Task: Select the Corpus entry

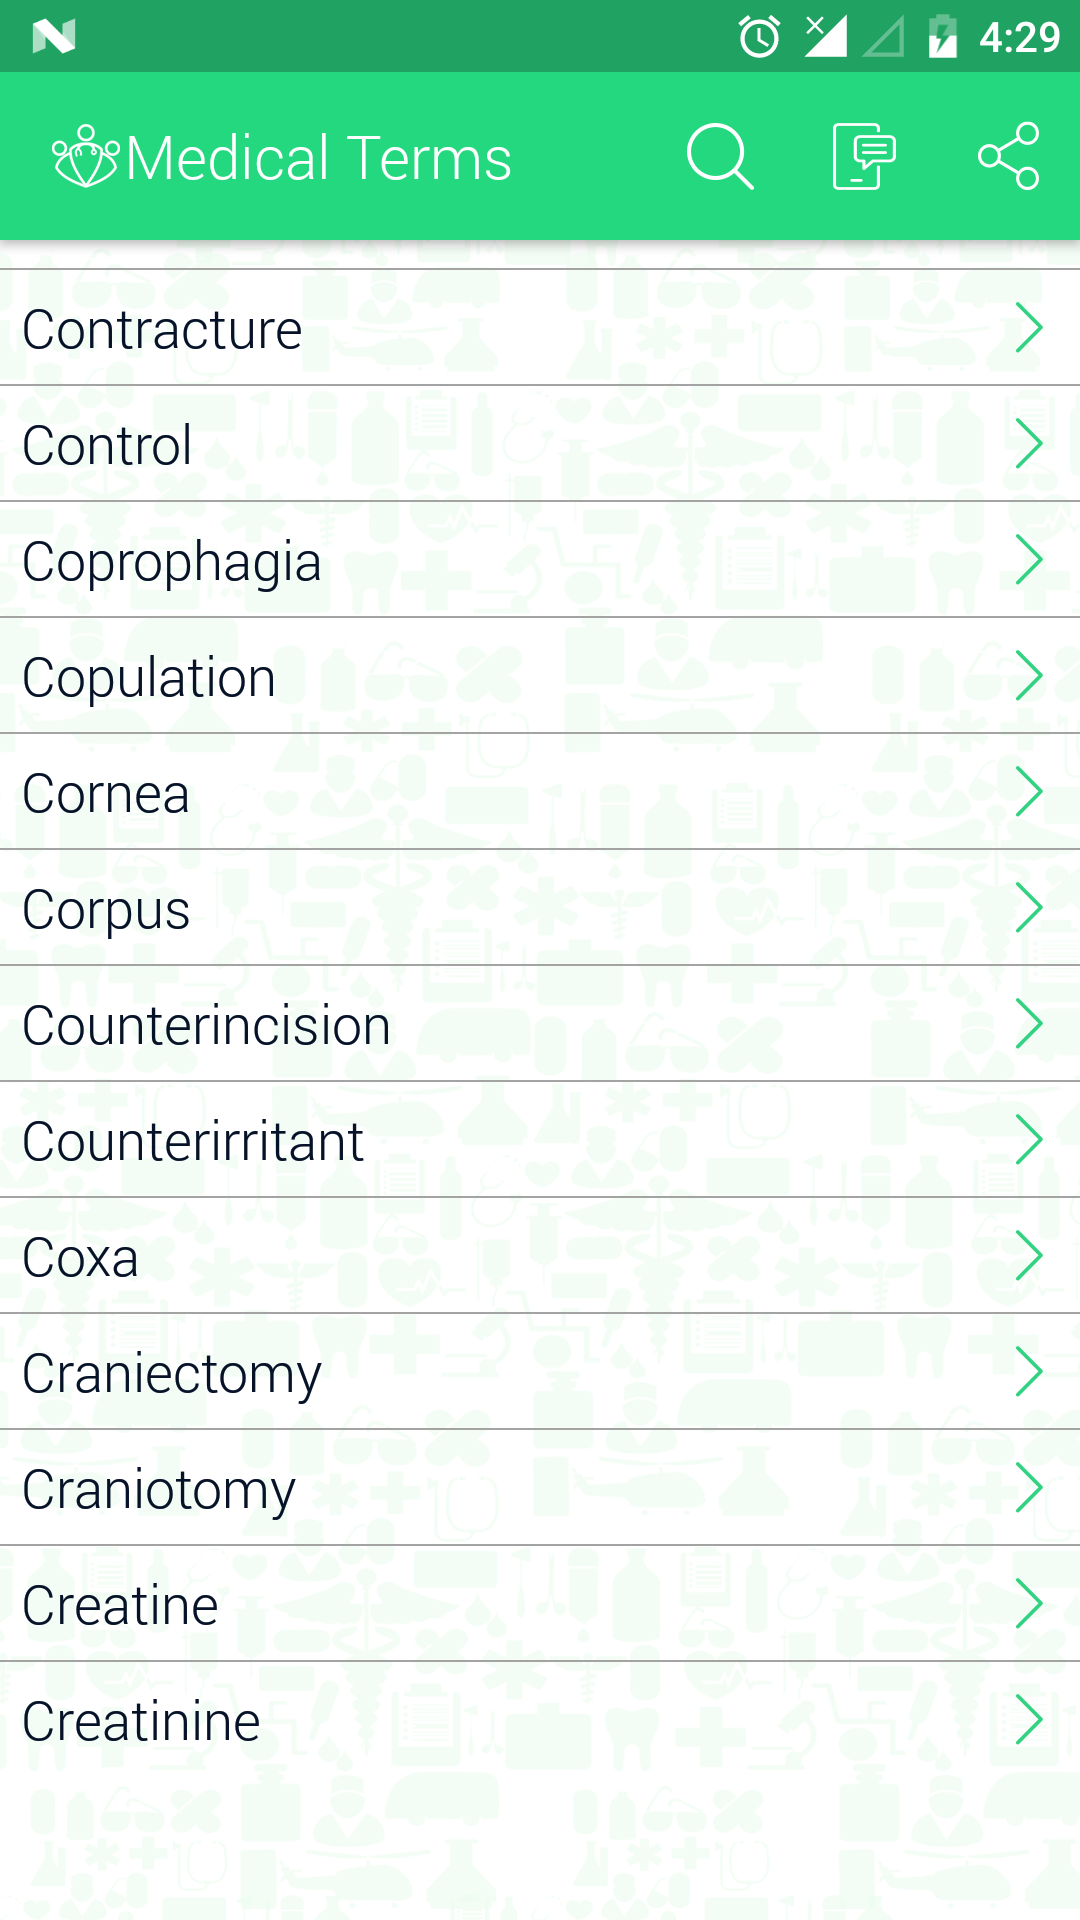Action: 540,908
